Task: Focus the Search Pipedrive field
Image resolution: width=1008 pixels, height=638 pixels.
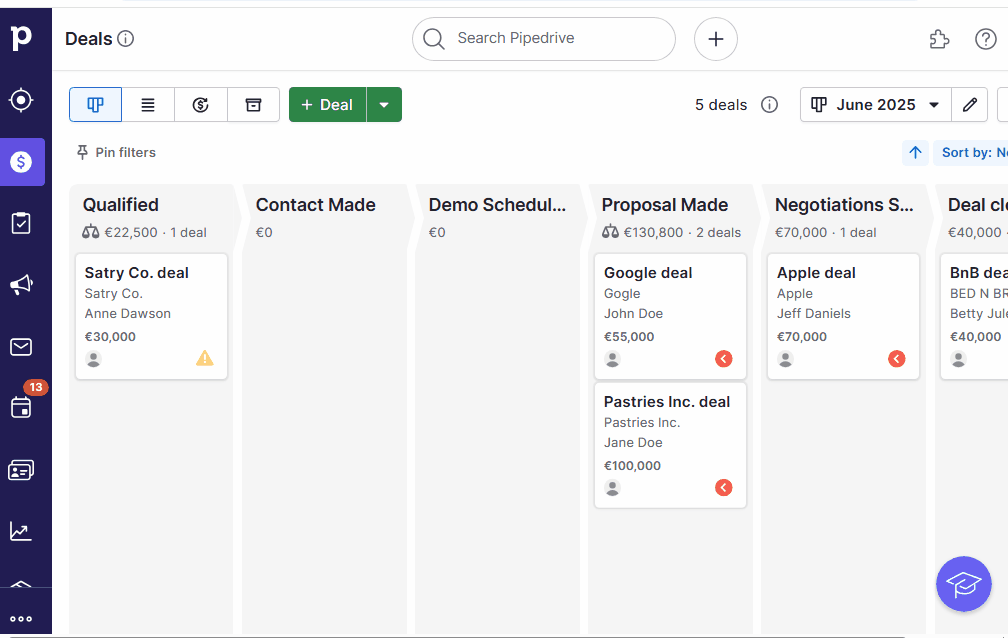Action: (x=544, y=39)
